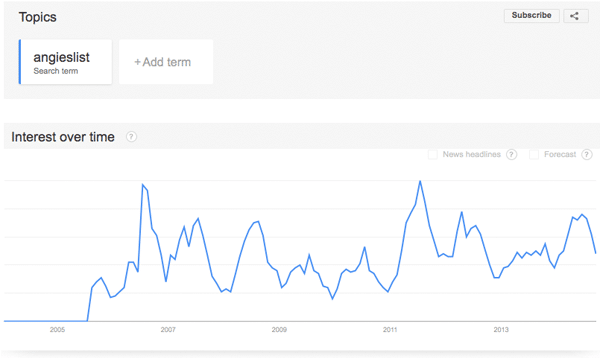Click the Topics heading
Screen dimensions: 600x361
(x=38, y=17)
